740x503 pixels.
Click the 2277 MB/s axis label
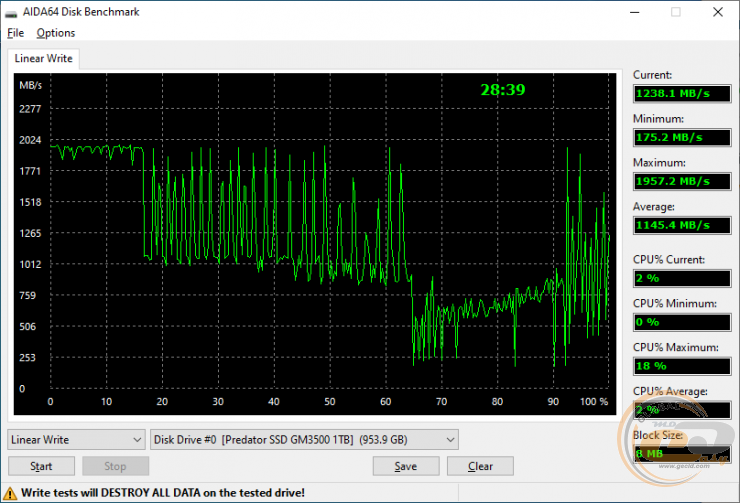point(30,109)
